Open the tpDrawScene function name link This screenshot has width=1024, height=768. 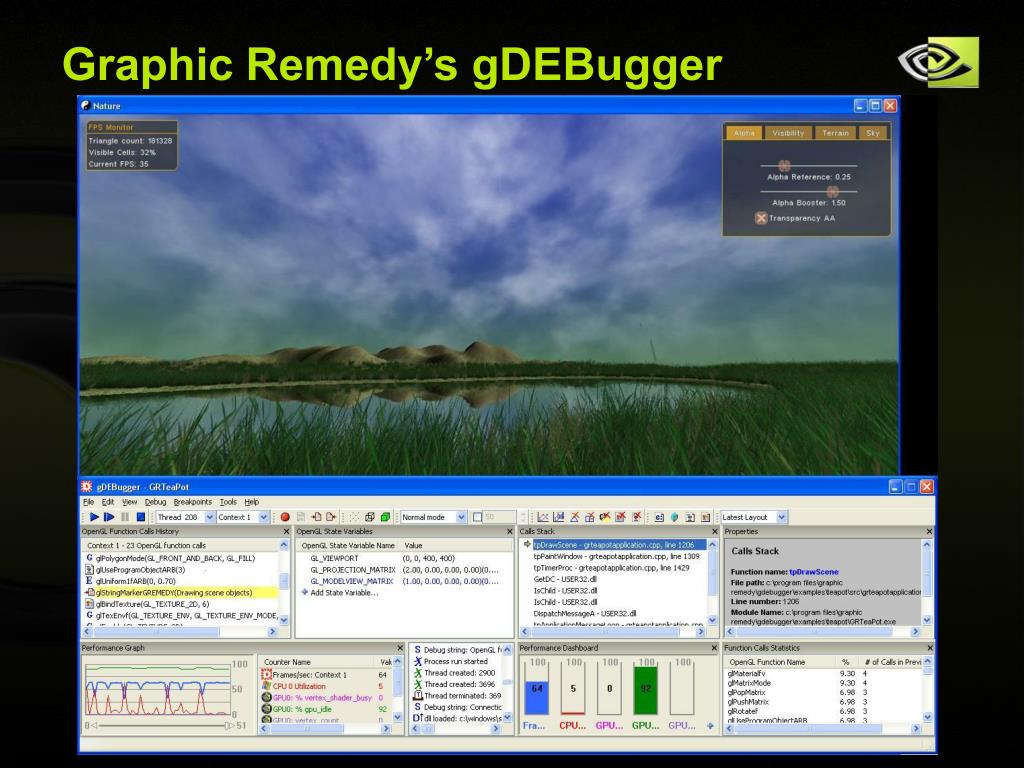point(814,572)
